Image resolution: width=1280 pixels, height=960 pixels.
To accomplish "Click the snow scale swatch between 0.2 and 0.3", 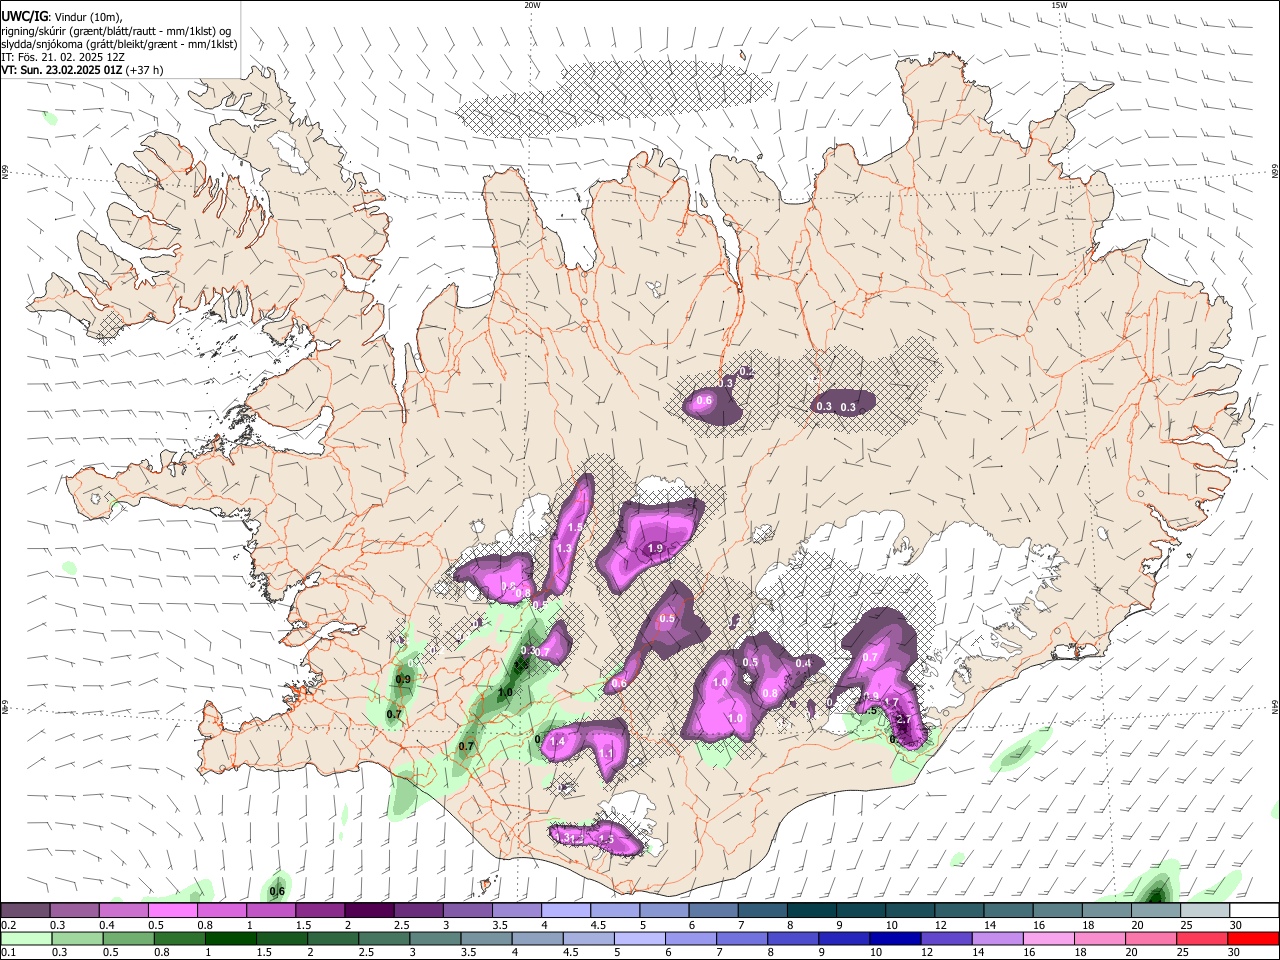I will coord(26,910).
